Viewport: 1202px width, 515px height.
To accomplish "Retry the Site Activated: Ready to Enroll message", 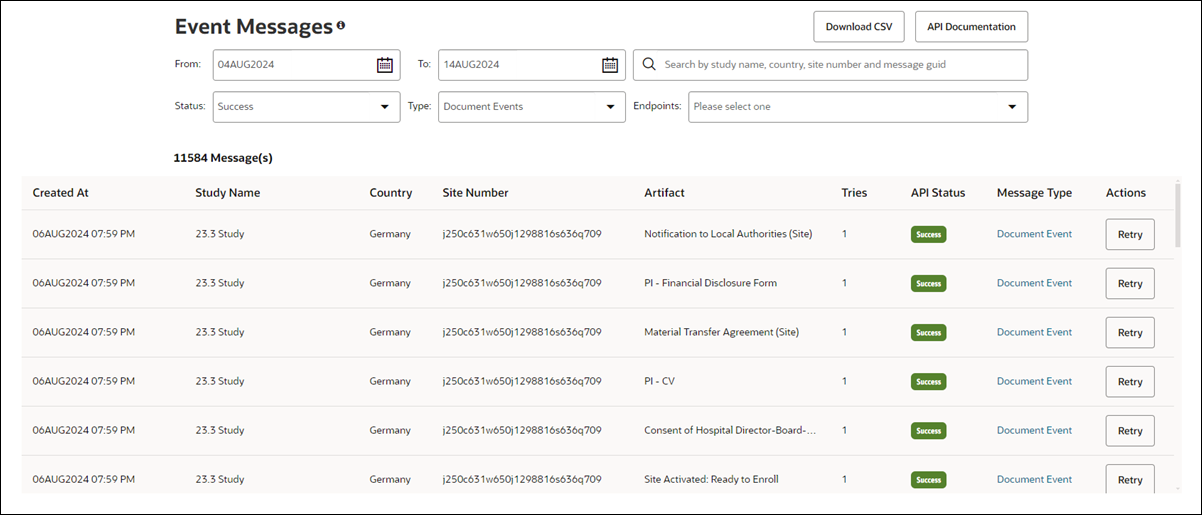I will coord(1130,479).
